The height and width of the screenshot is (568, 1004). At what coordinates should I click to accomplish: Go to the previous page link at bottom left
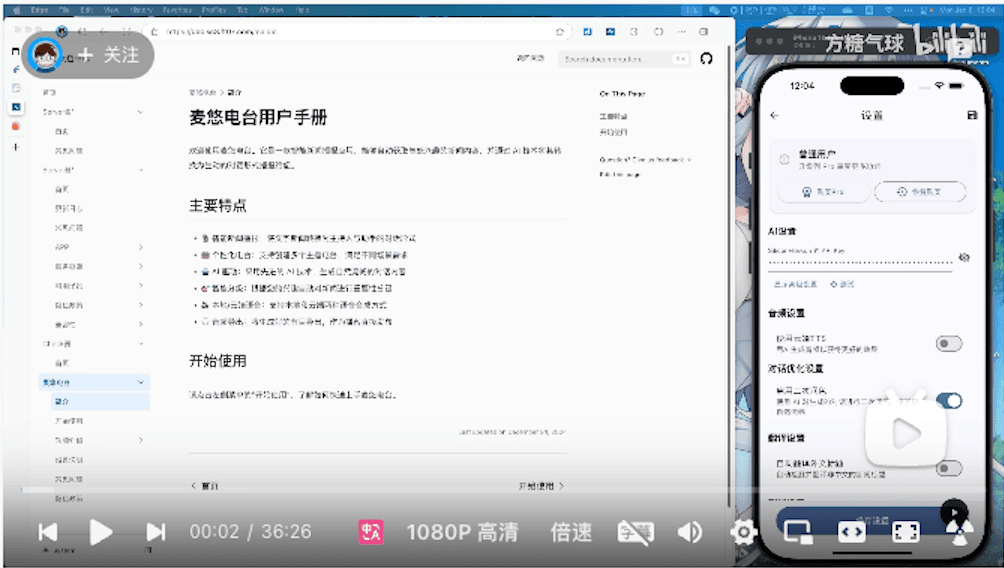pos(205,486)
